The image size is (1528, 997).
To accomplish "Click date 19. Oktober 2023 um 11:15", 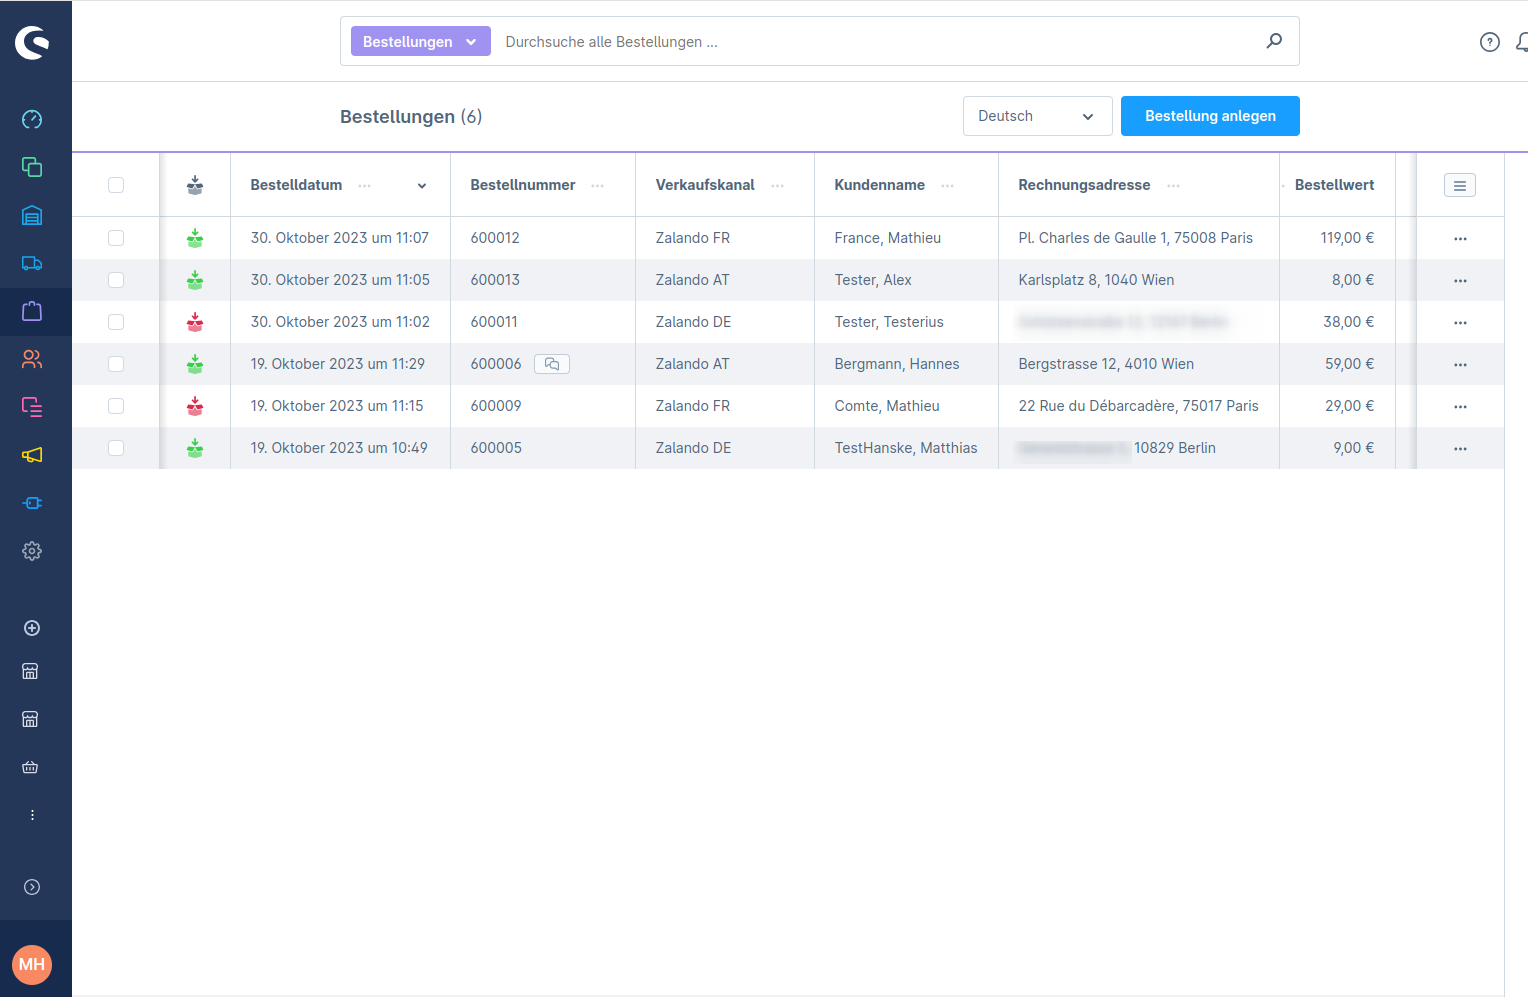I will 337,406.
